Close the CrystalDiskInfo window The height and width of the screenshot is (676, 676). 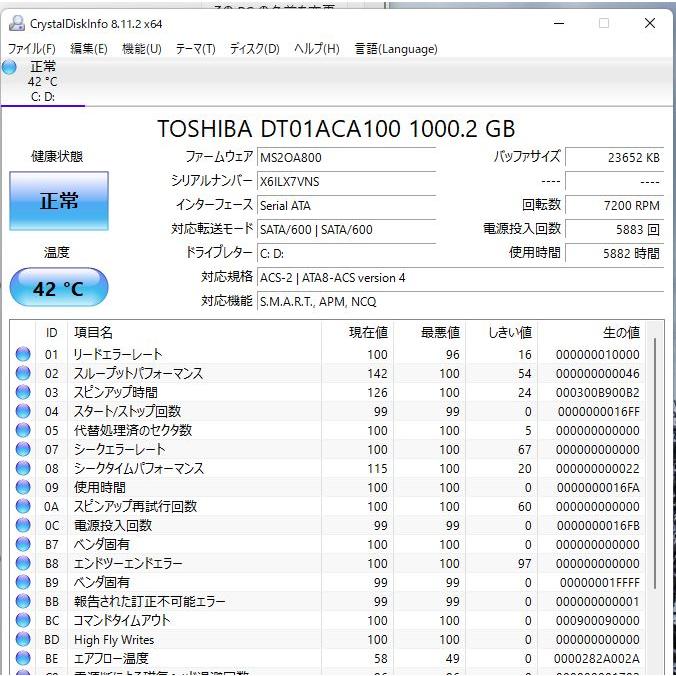[x=650, y=23]
